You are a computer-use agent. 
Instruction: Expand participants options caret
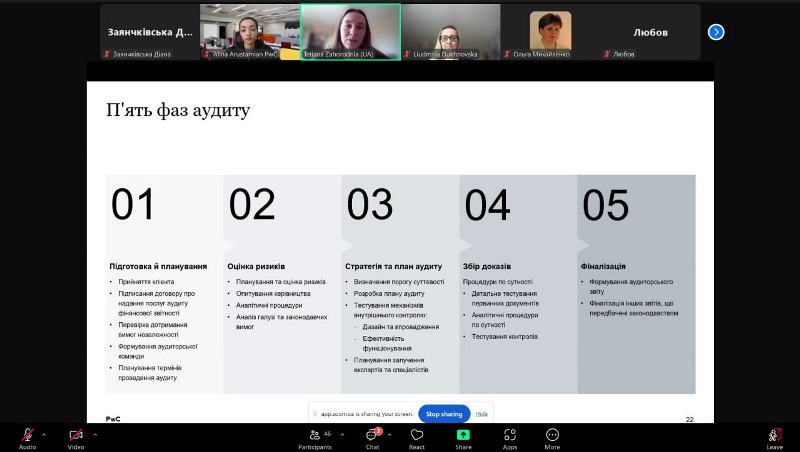coord(342,435)
